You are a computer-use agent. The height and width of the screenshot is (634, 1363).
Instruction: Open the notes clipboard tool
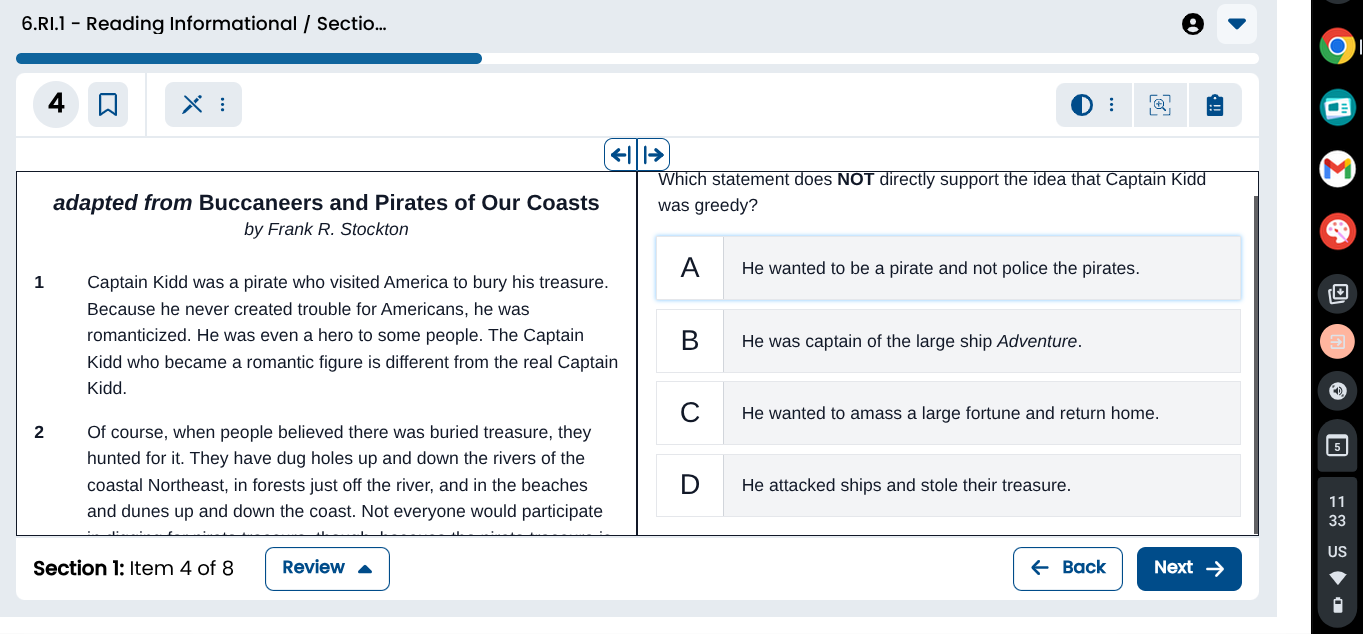click(x=1215, y=104)
